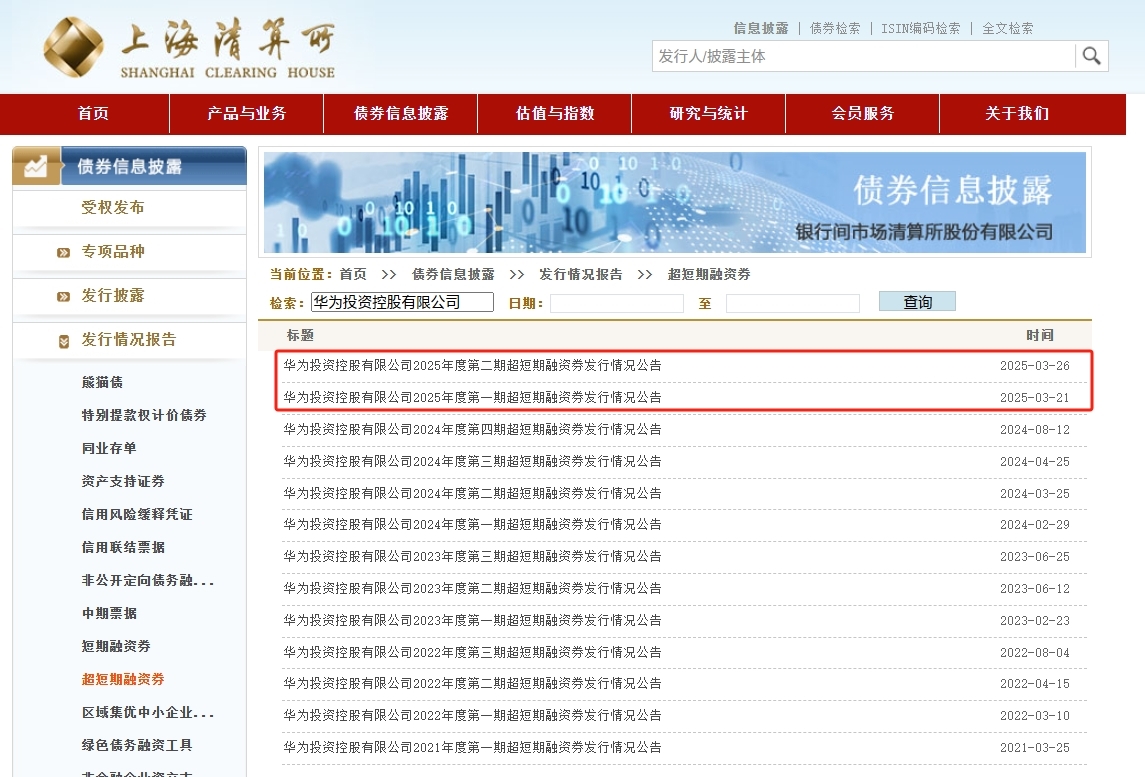Open the 债券信息披露 navigation menu
Viewport: 1145px width, 777px height.
[x=401, y=113]
